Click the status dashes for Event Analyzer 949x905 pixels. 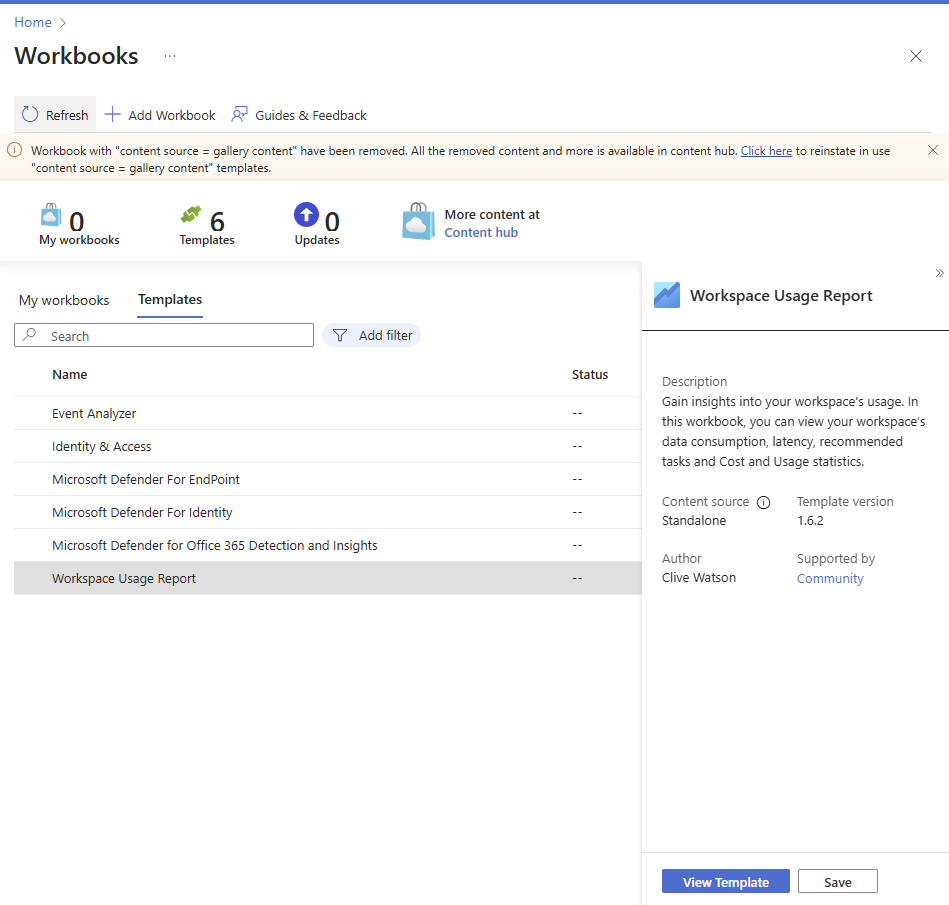click(577, 413)
